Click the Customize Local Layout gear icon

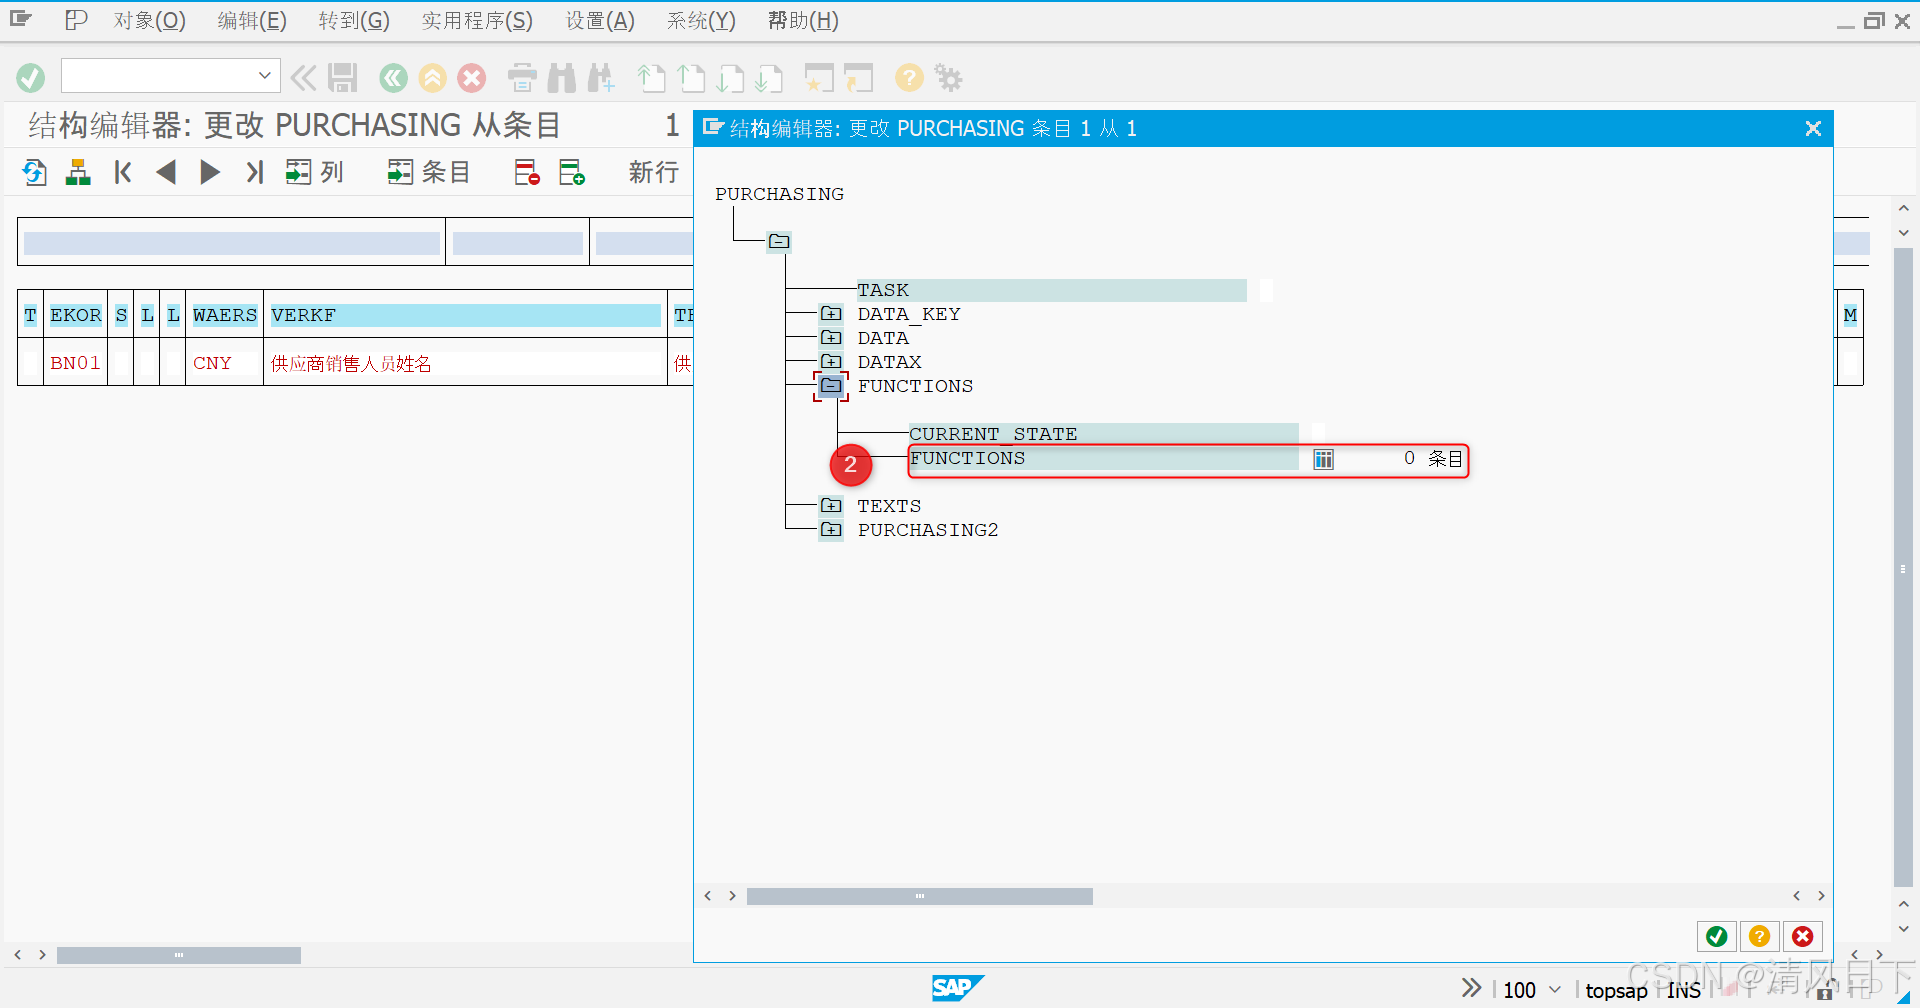948,77
